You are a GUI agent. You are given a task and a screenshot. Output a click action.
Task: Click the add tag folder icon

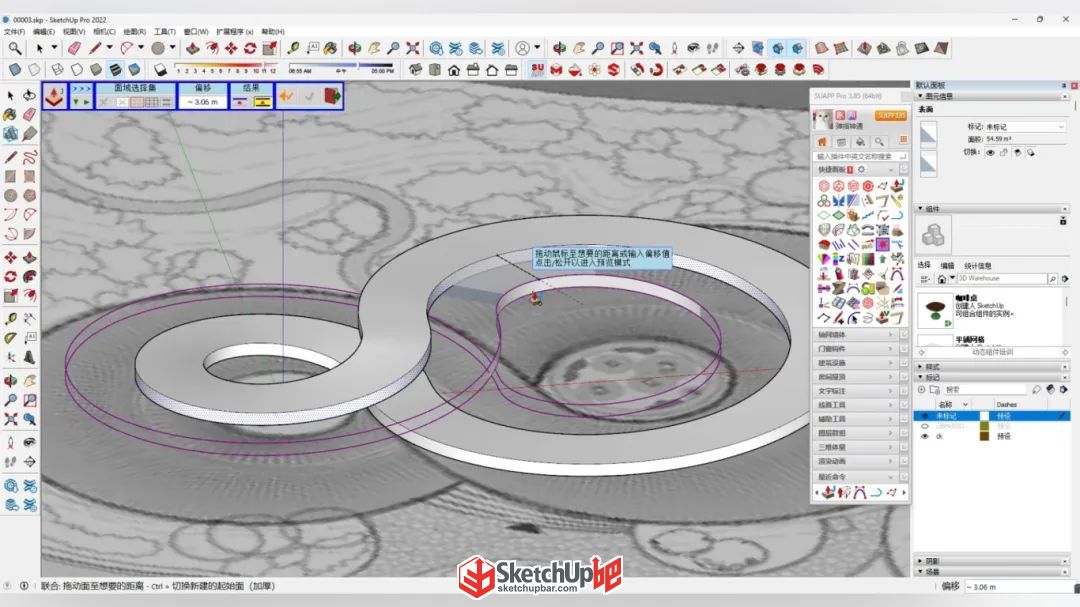[x=934, y=389]
